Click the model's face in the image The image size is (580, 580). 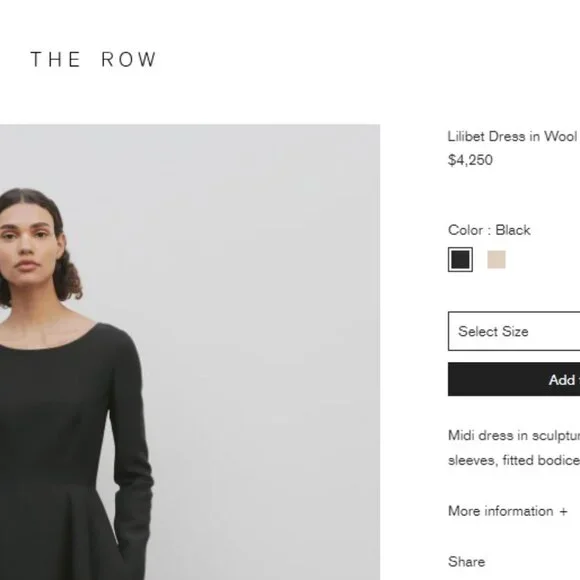[x=28, y=244]
